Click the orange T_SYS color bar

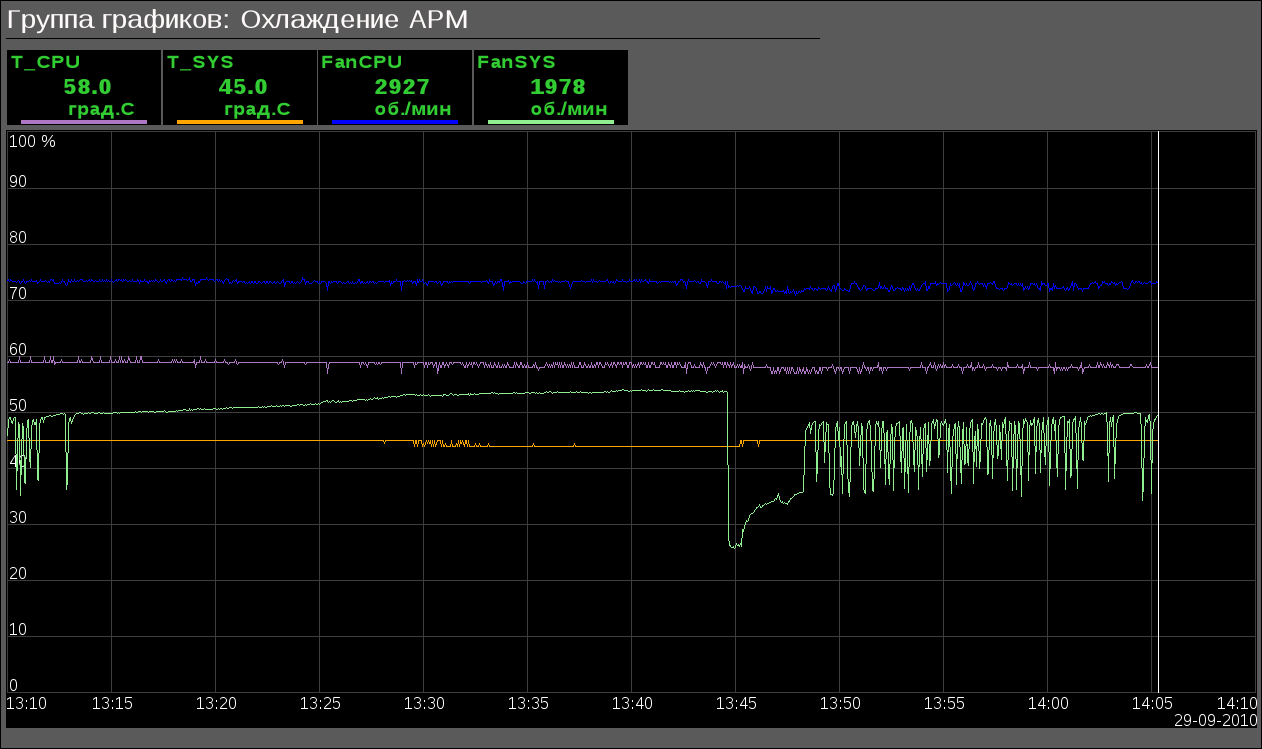click(x=239, y=122)
